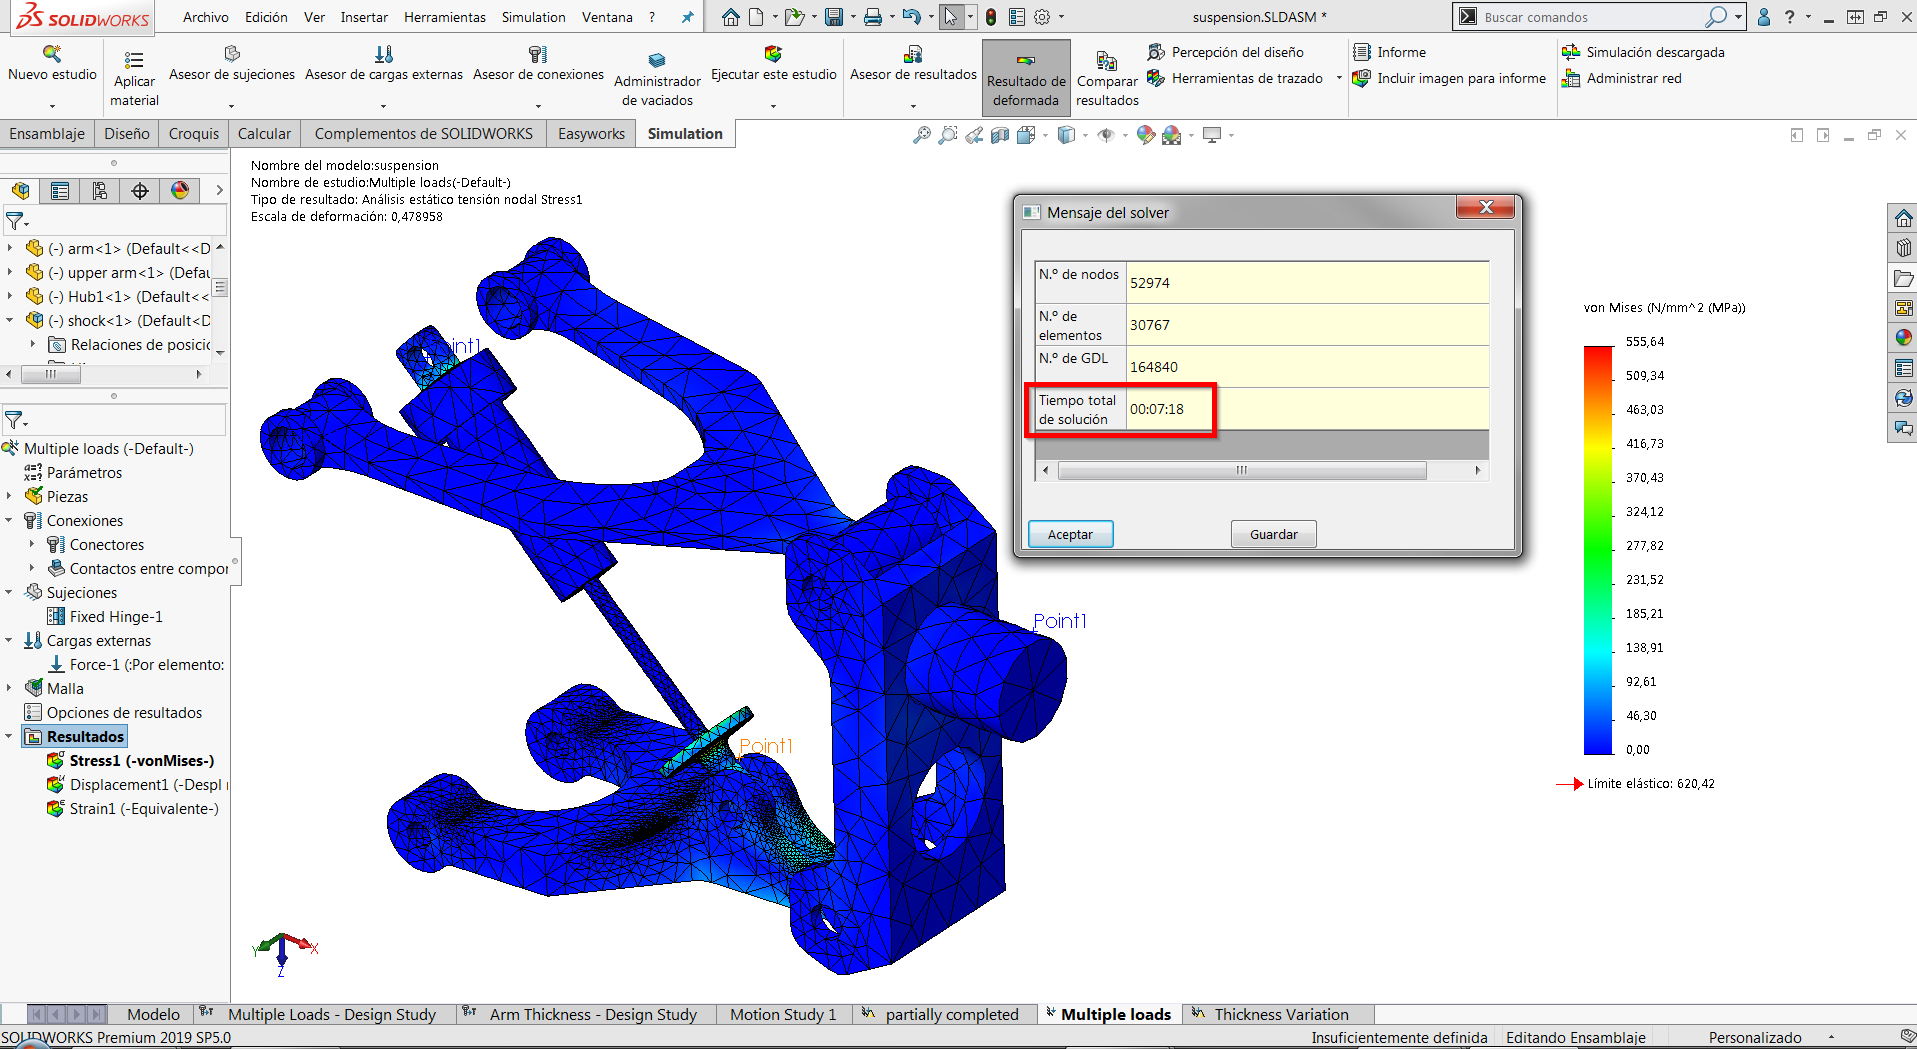
Task: Activate the Stress1 (-vonMises-) result plot
Action: tap(141, 761)
